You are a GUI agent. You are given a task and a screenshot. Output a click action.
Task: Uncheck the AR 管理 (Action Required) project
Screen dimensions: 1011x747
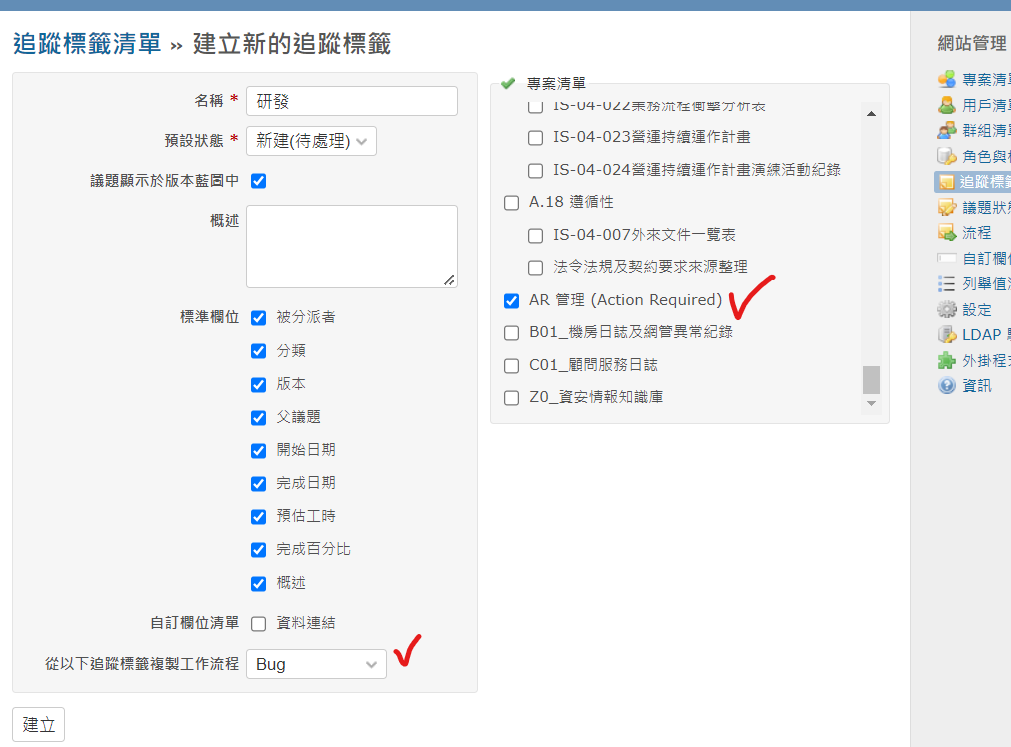(x=511, y=300)
